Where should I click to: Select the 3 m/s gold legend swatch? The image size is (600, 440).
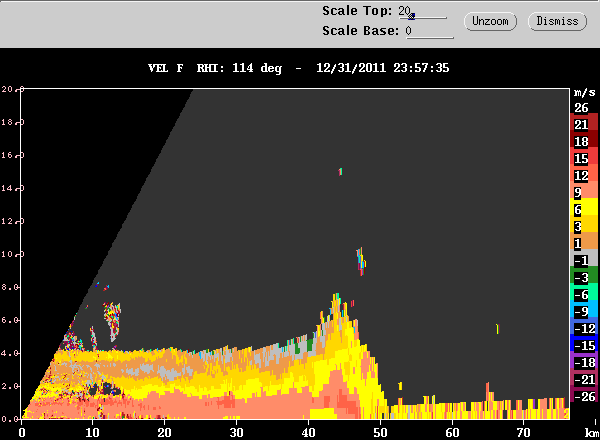(x=584, y=224)
